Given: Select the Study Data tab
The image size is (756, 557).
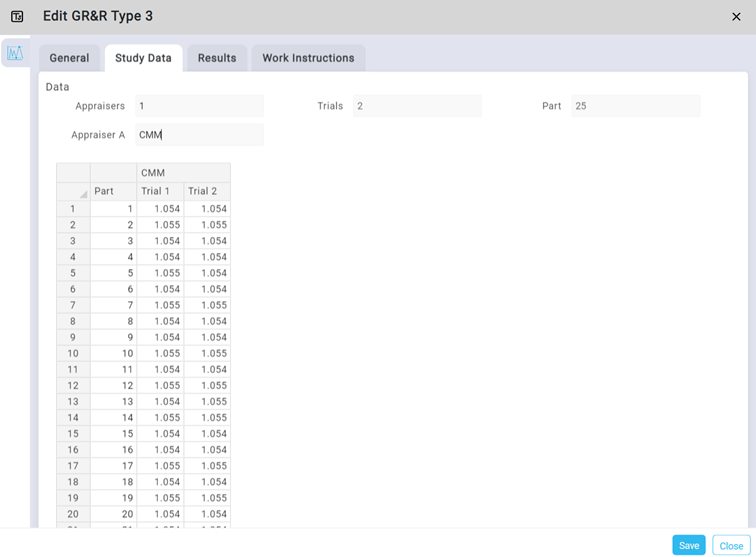Looking at the screenshot, I should tap(143, 58).
